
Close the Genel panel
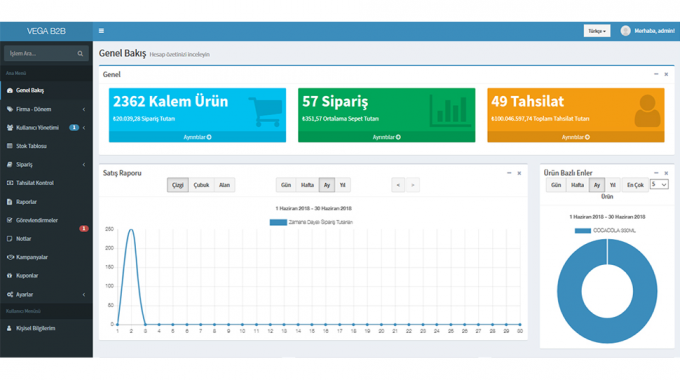click(x=666, y=74)
